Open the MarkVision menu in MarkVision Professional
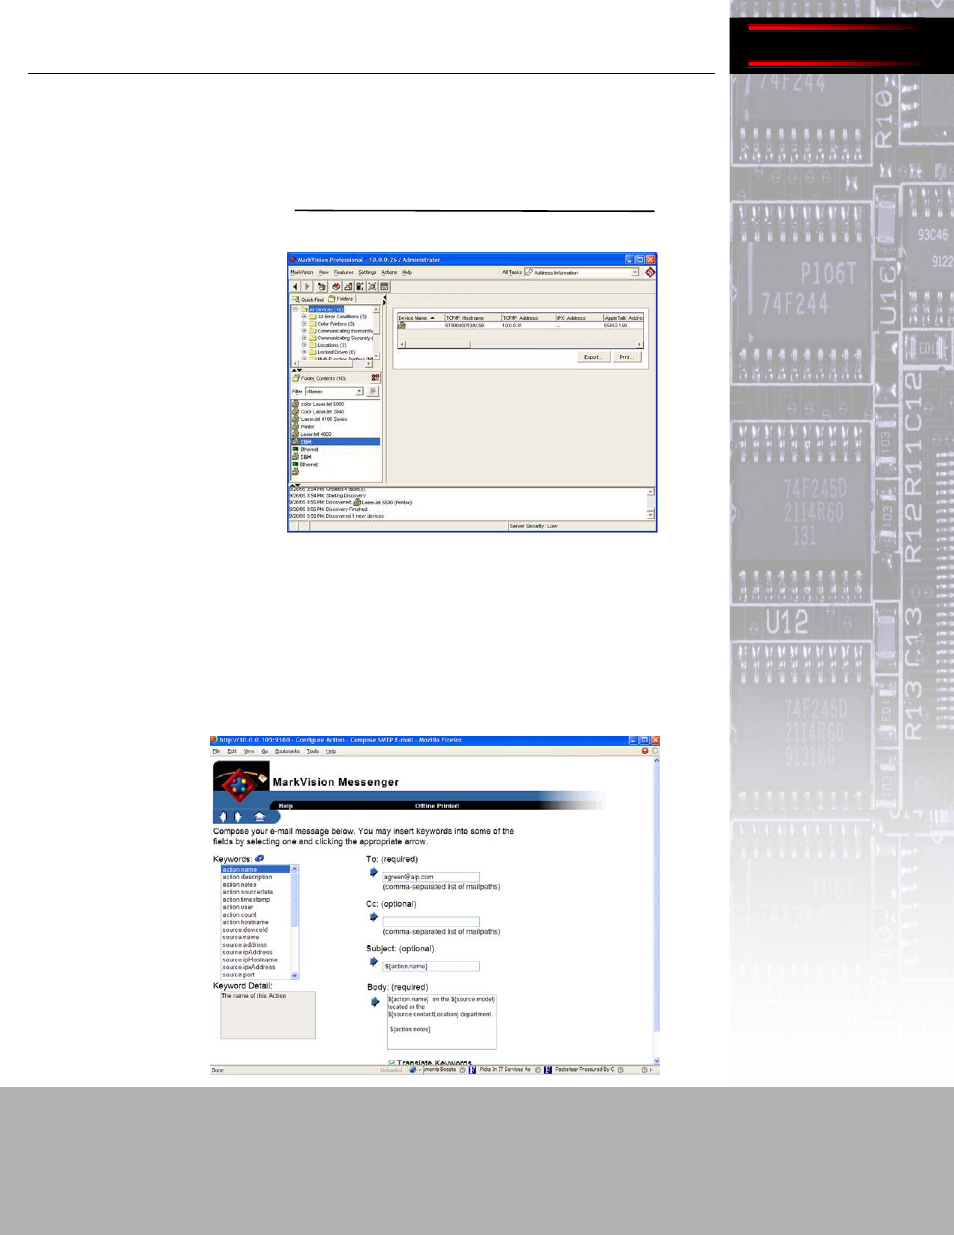Image resolution: width=954 pixels, height=1235 pixels. [302, 272]
